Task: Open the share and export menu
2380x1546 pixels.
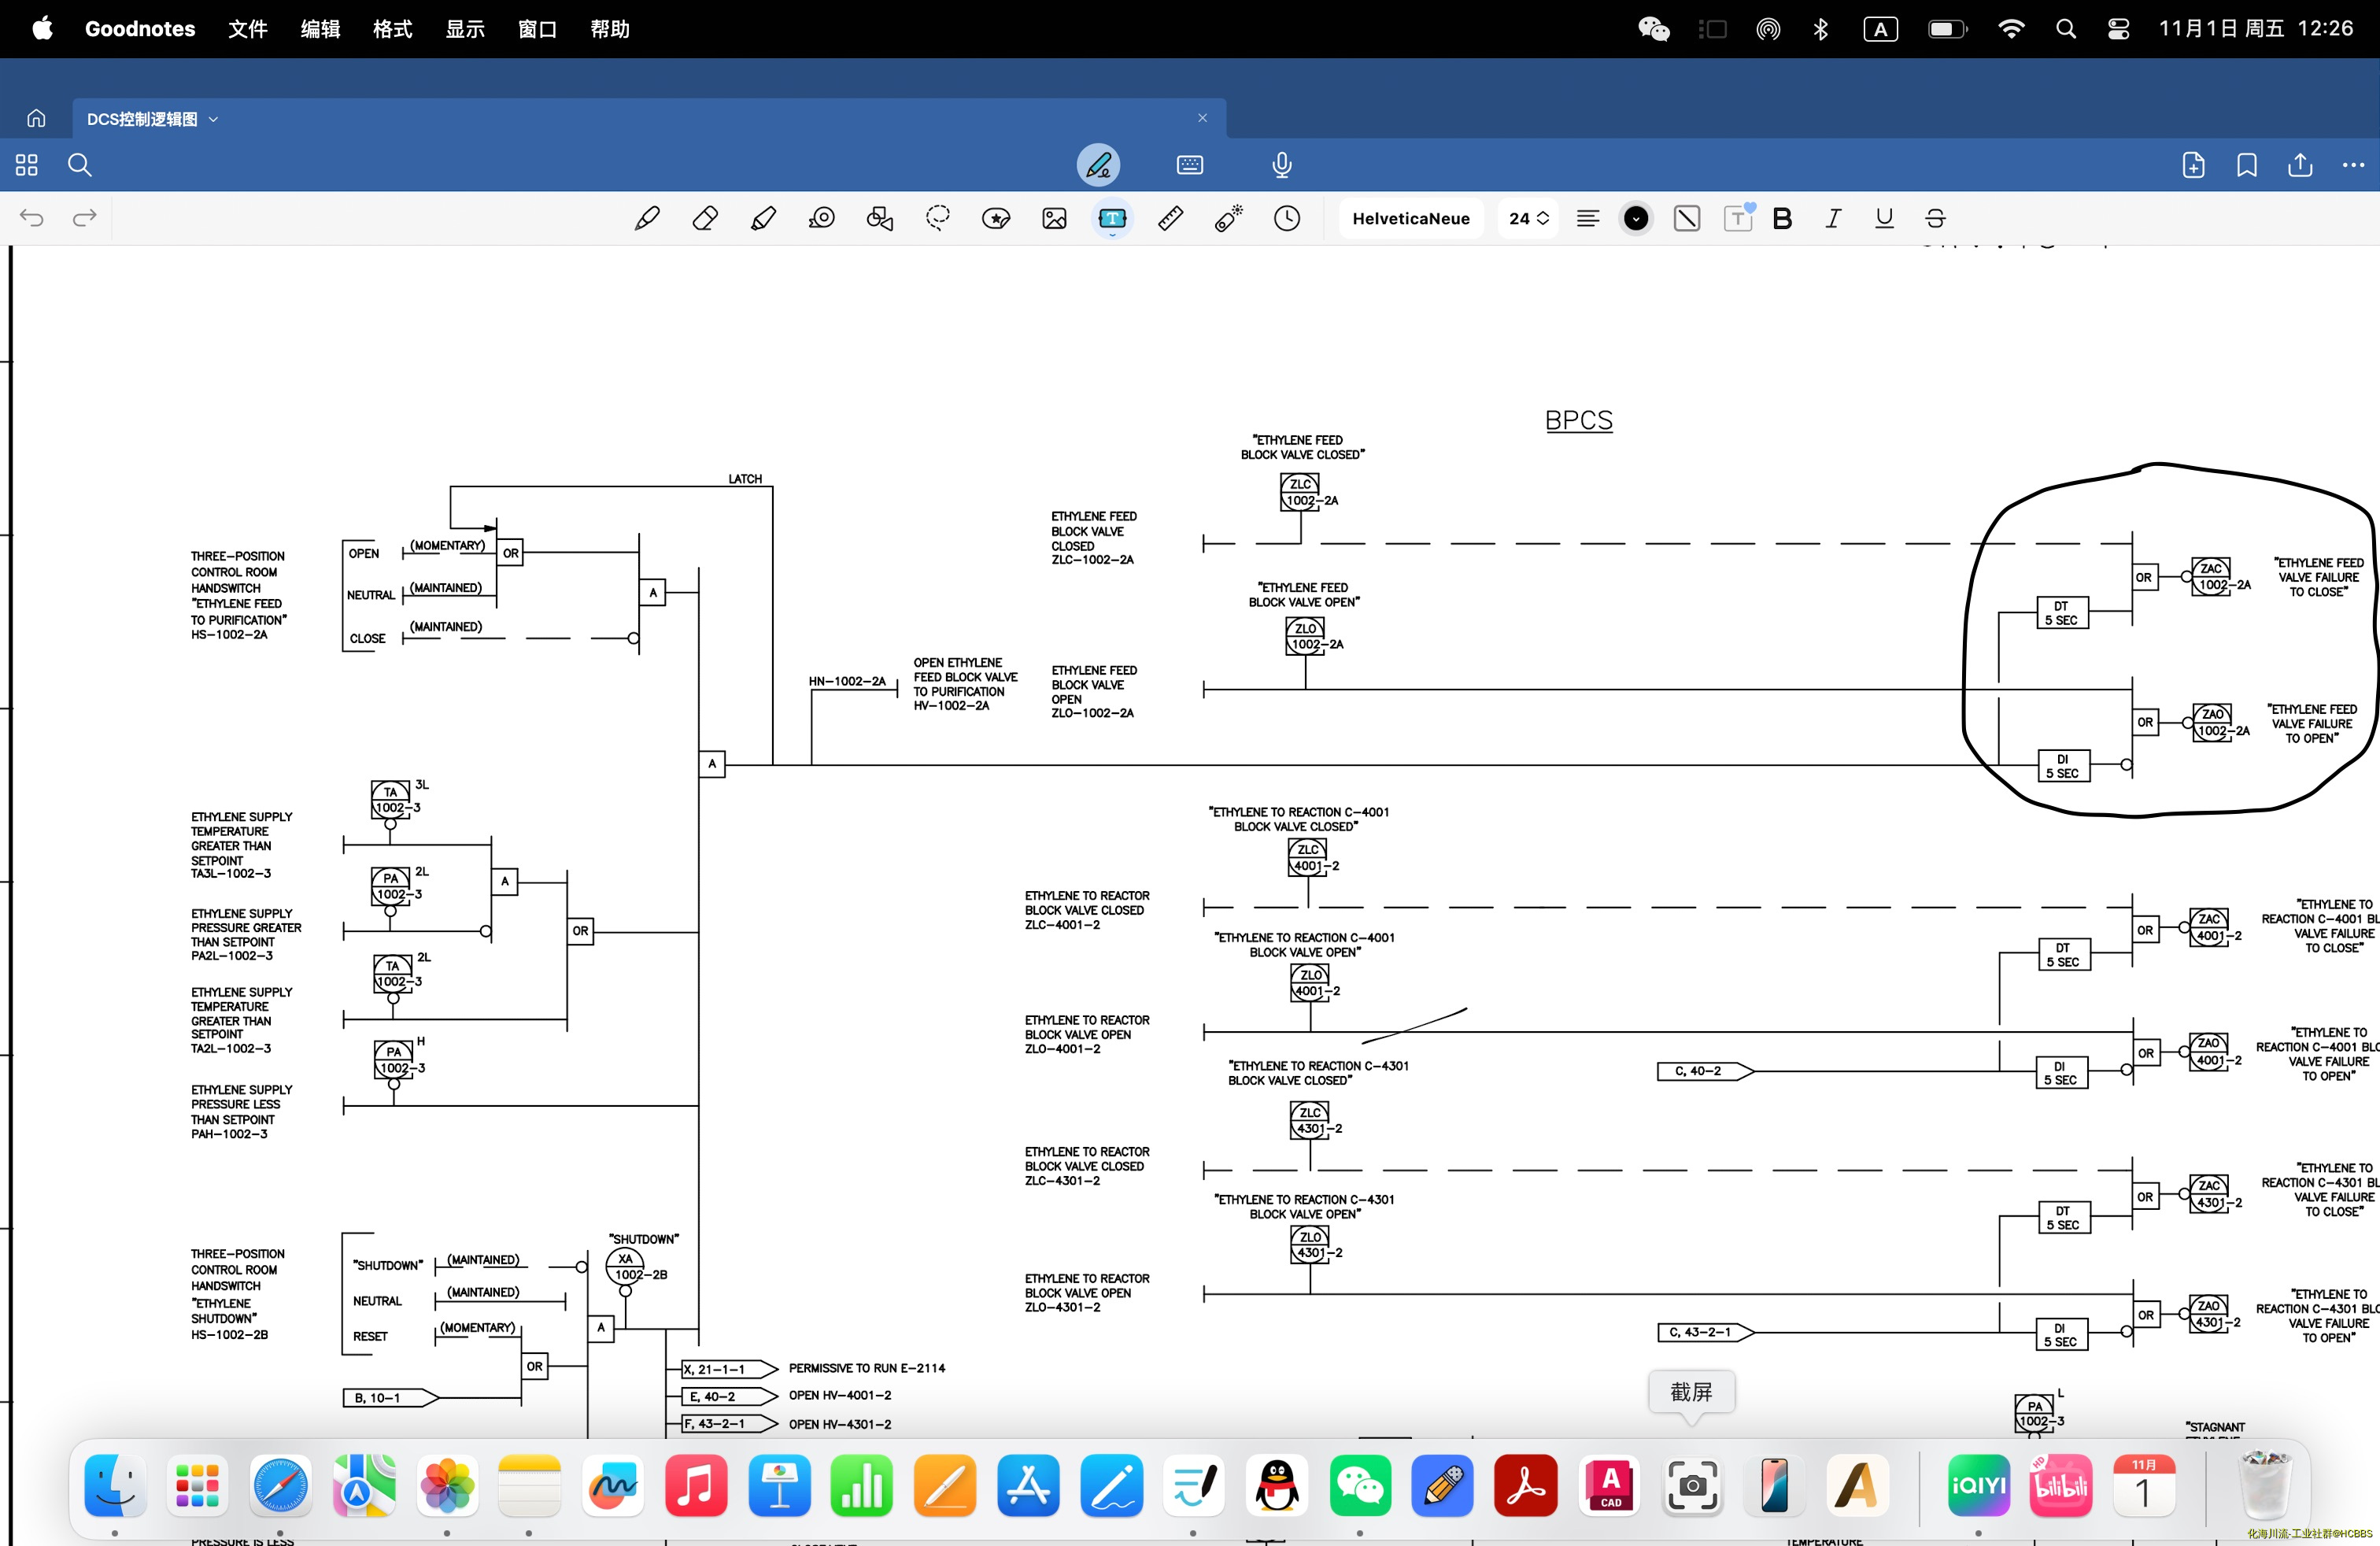Action: click(x=2300, y=165)
